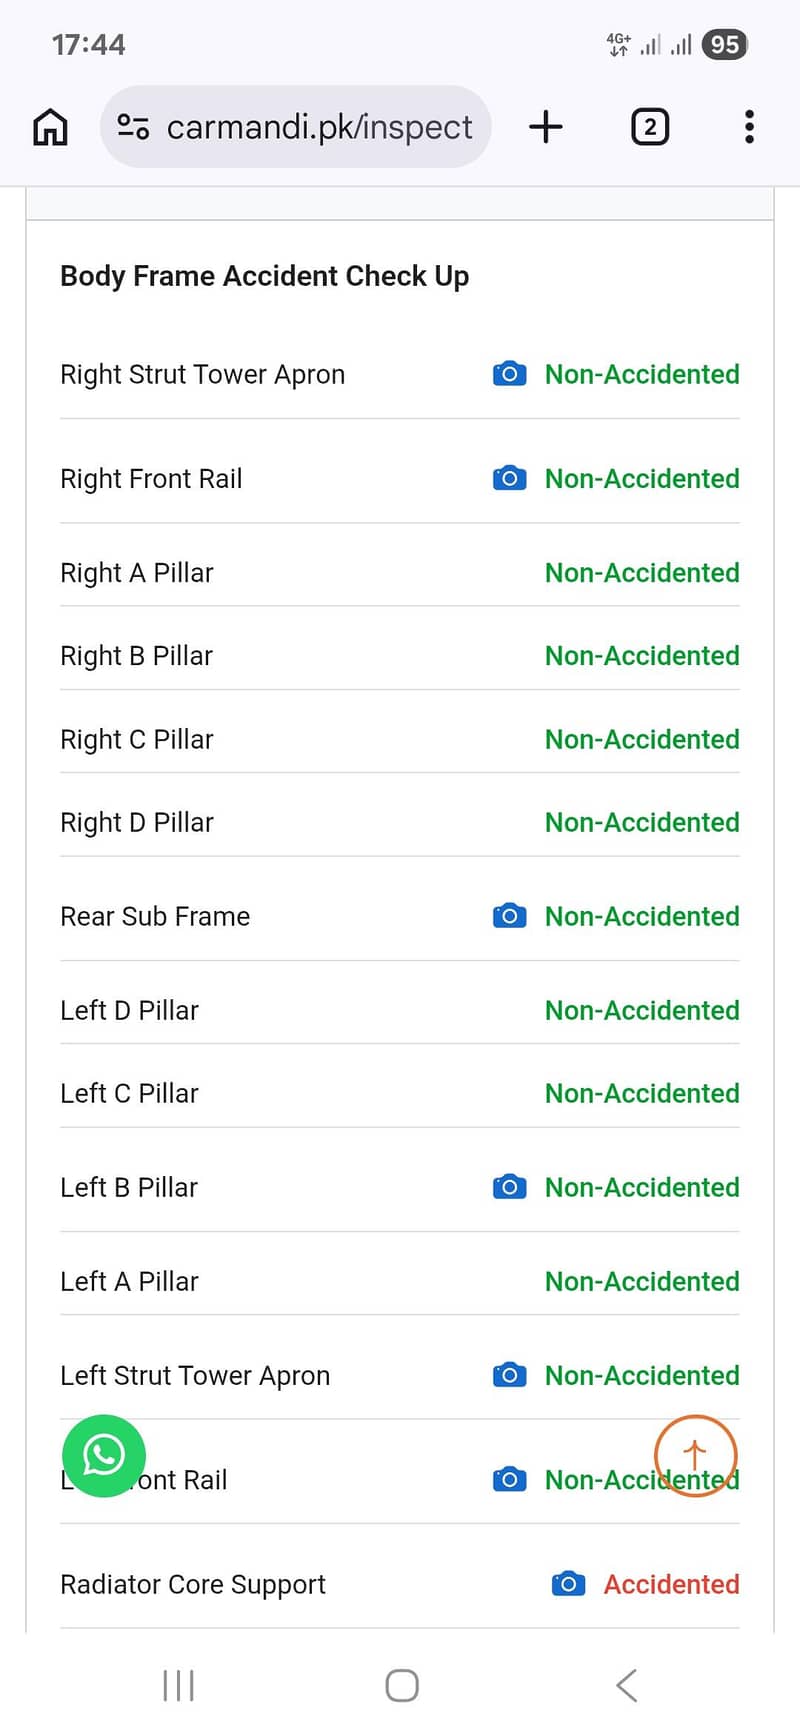
Task: Tap Android home navigation button
Action: pos(401,1685)
